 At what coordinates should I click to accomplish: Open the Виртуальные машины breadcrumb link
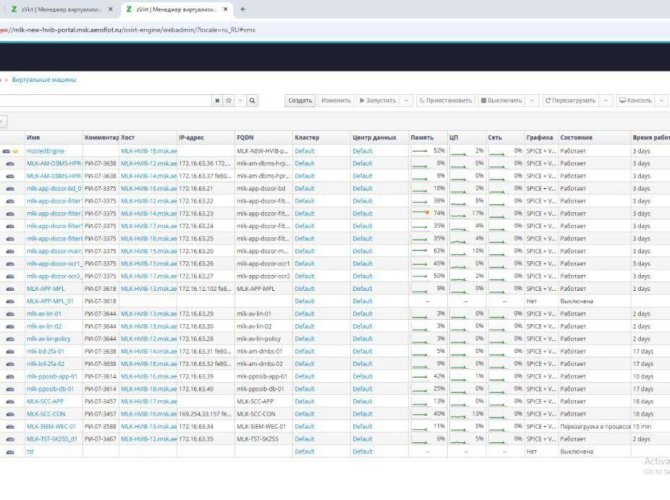click(46, 78)
